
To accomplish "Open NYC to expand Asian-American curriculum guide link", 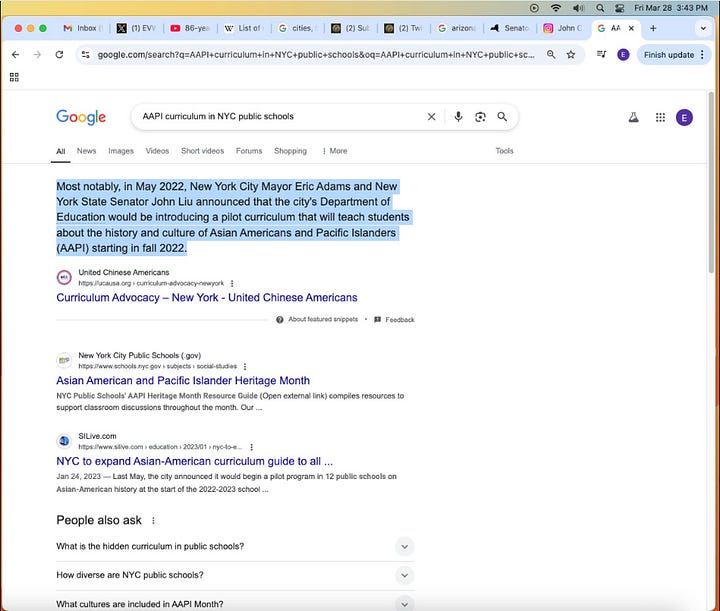I will pos(194,461).
